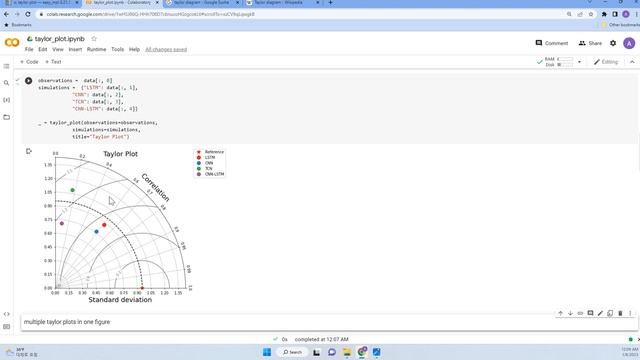Open the find and replace sidebar icon

7,83
